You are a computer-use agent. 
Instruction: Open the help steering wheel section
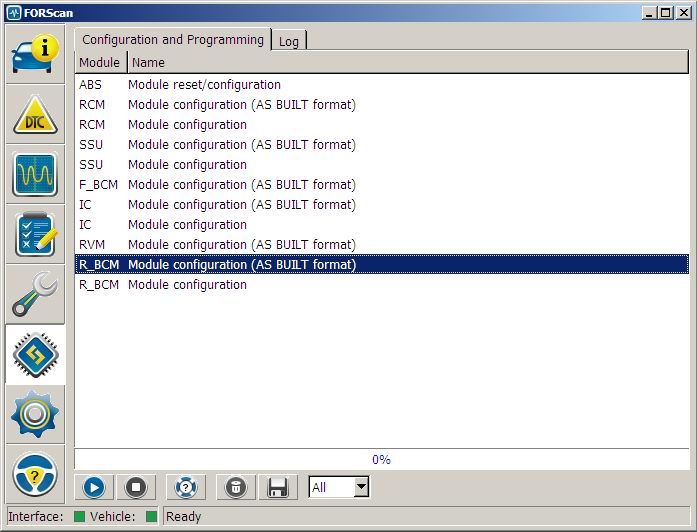tap(35, 474)
